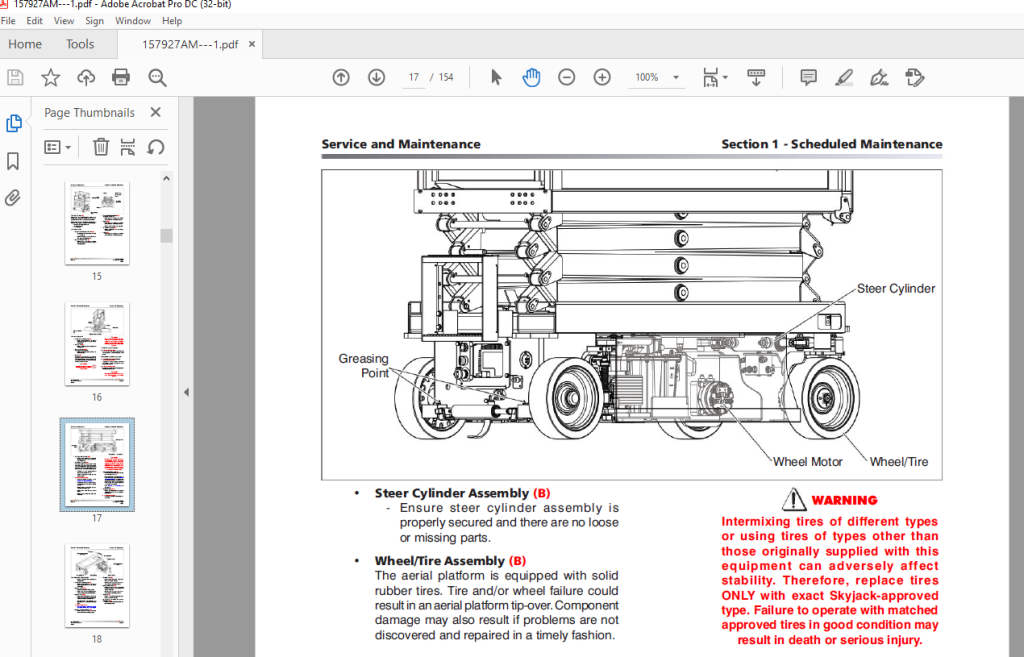Click 'Section 1 - Scheduled Maintenance' header

click(831, 144)
